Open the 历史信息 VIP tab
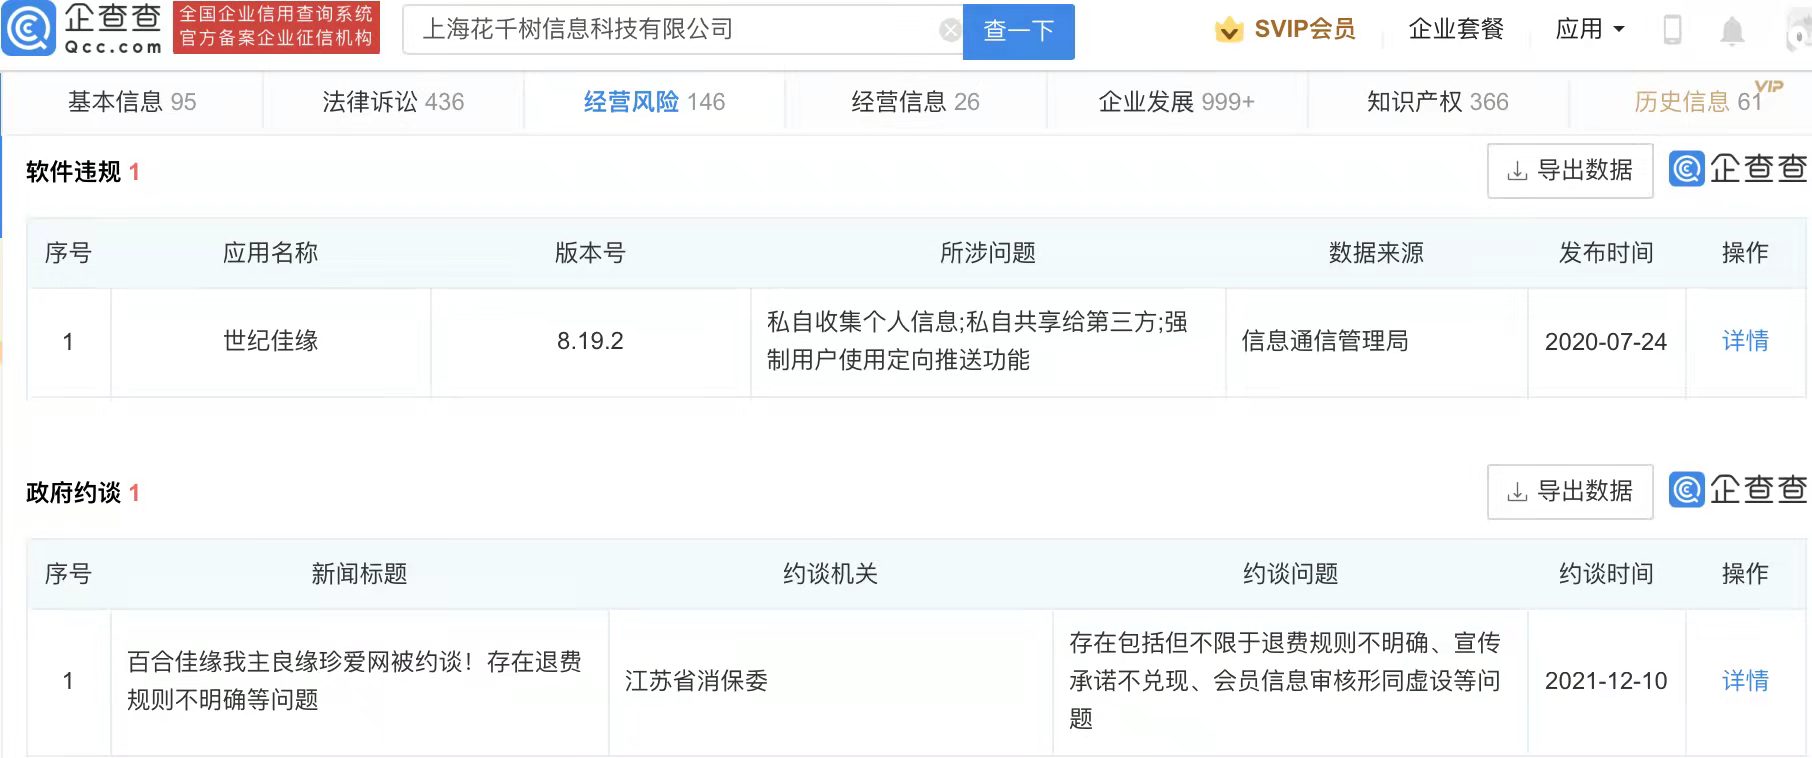1812x758 pixels. point(1697,102)
